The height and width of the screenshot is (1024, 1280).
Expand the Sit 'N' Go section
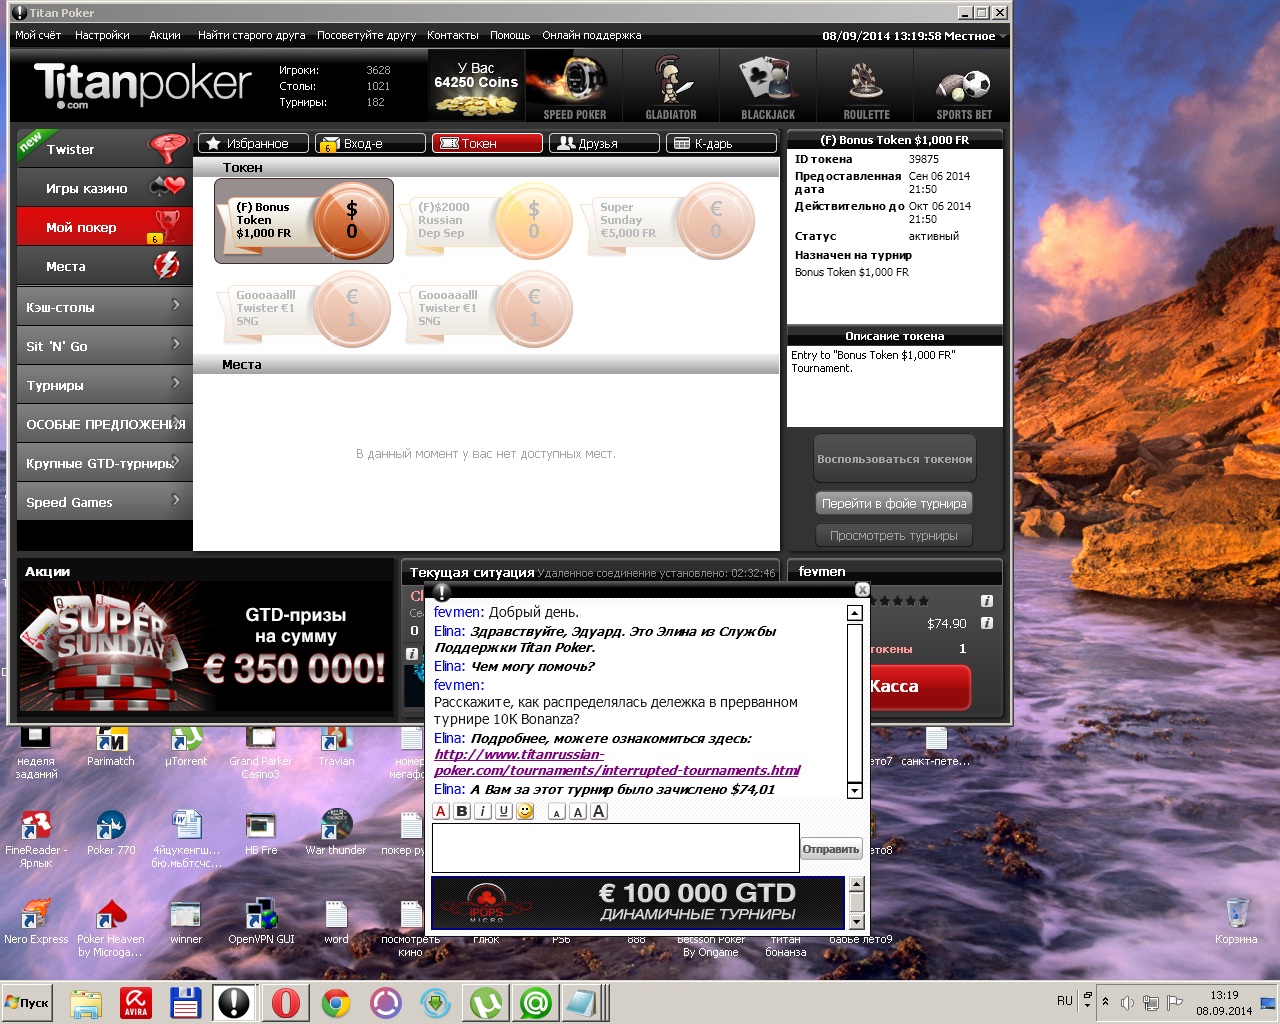(104, 346)
